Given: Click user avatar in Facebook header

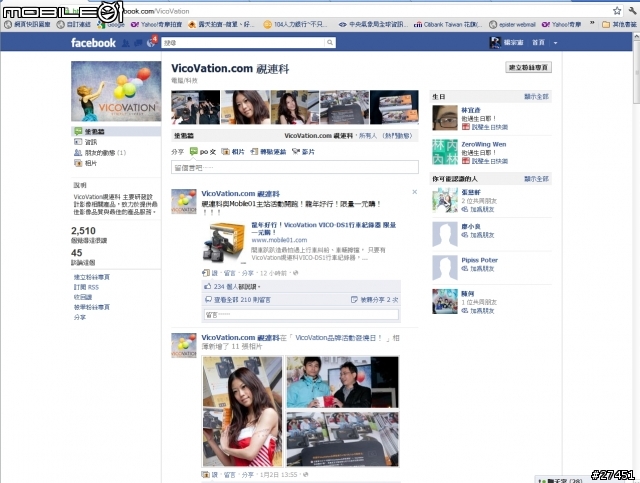Looking at the screenshot, I should pos(495,42).
